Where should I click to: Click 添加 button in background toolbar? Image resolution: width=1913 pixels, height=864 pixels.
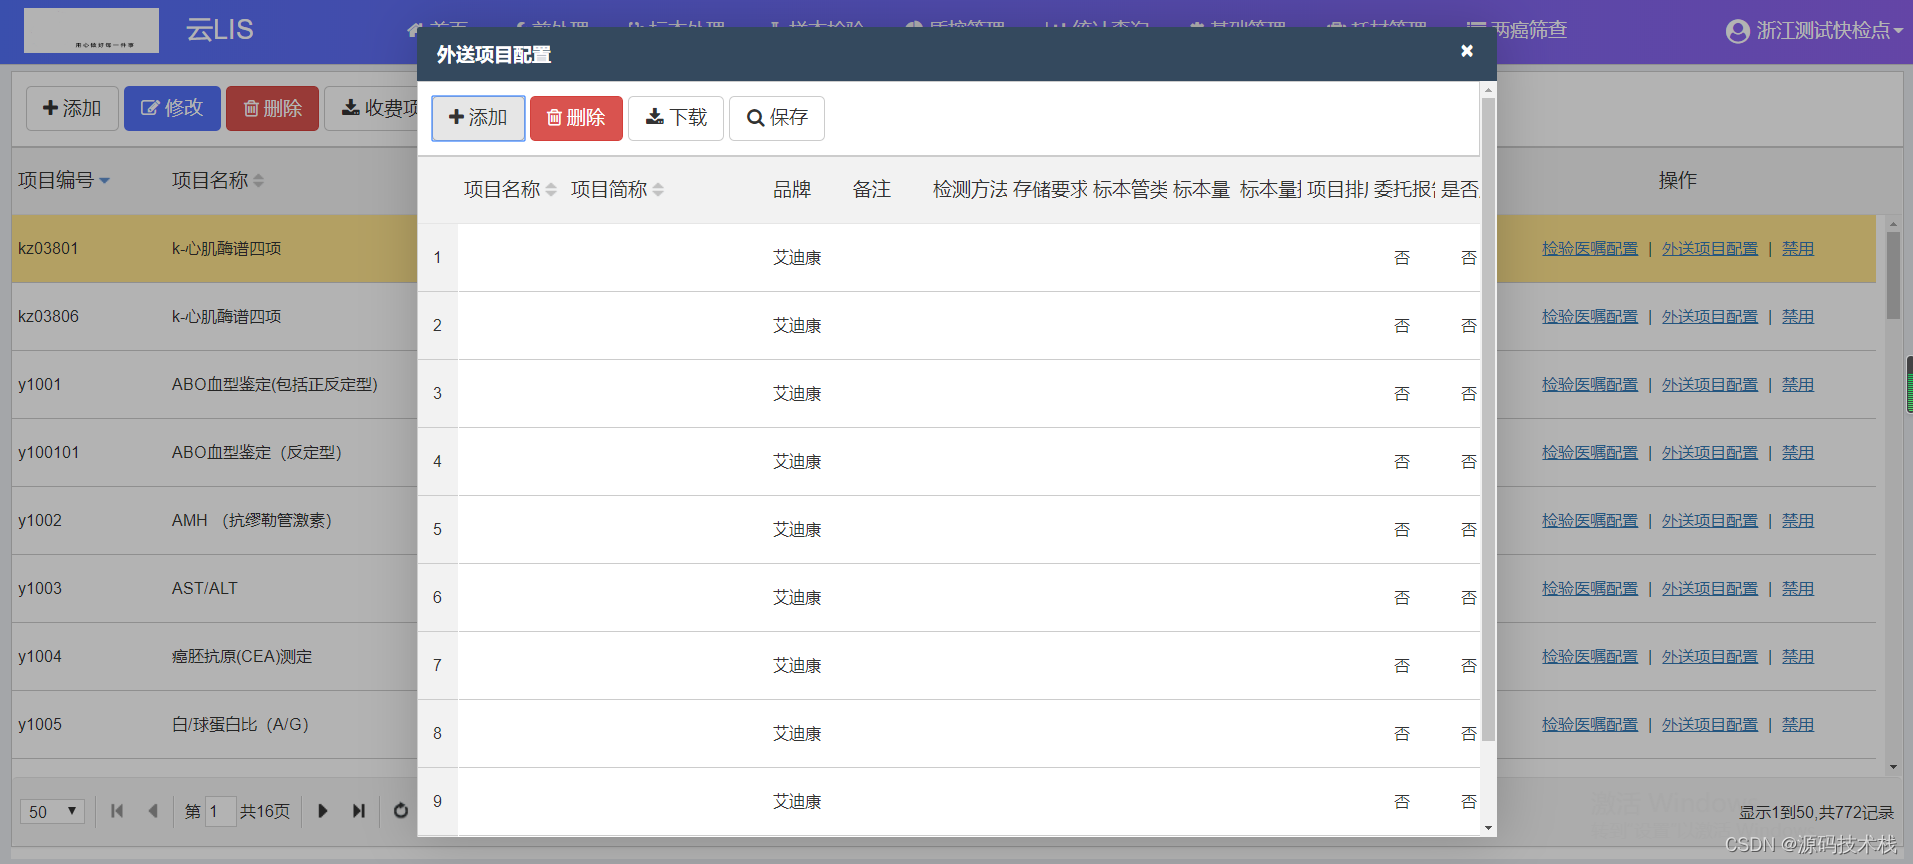point(72,108)
